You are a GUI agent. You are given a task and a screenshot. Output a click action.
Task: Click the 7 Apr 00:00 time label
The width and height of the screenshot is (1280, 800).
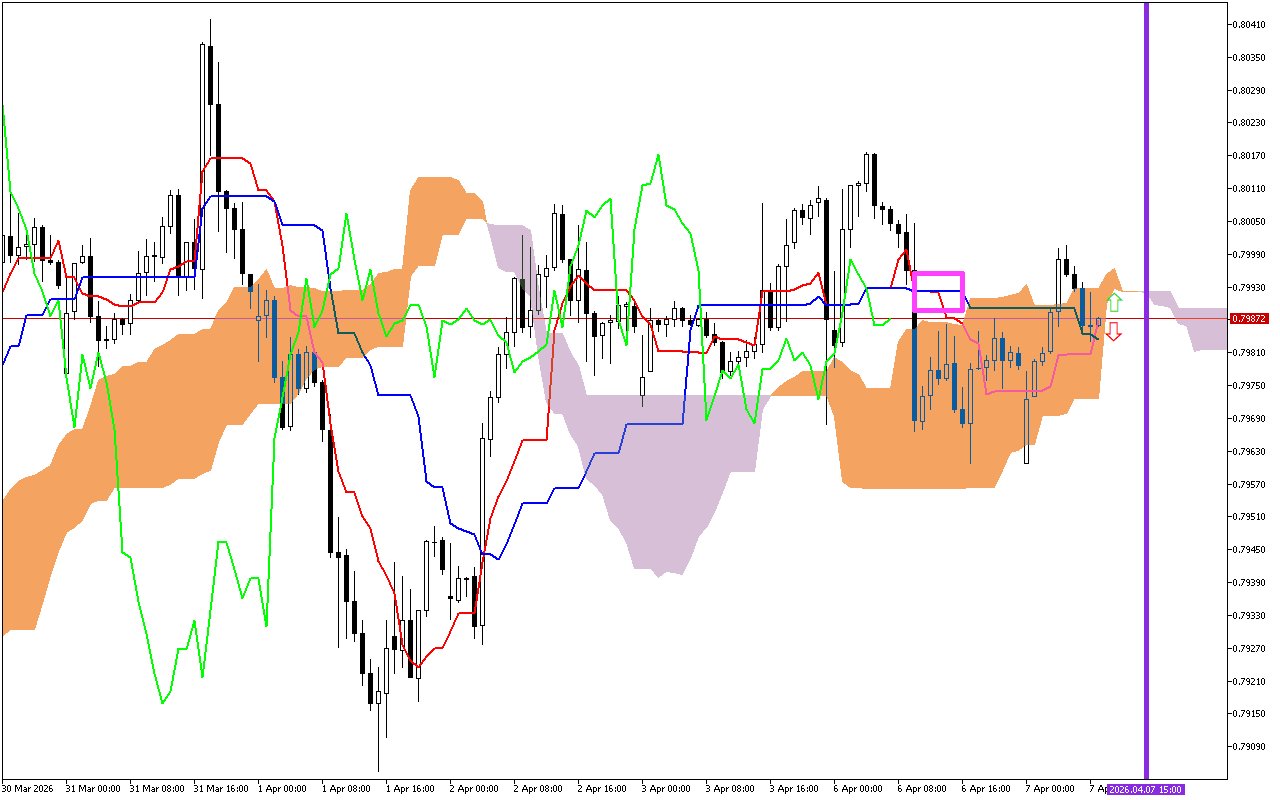[1050, 788]
